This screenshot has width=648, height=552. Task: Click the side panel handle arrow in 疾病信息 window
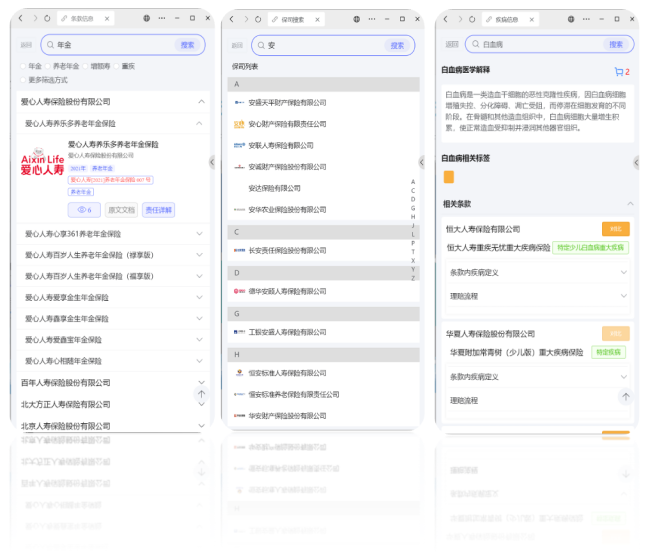coord(636,162)
